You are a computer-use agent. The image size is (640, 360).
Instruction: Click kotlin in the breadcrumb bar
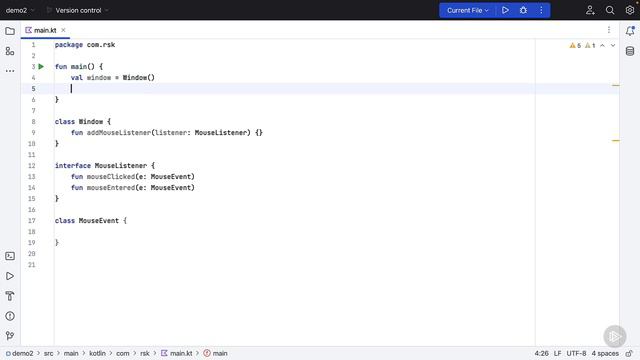coord(97,353)
